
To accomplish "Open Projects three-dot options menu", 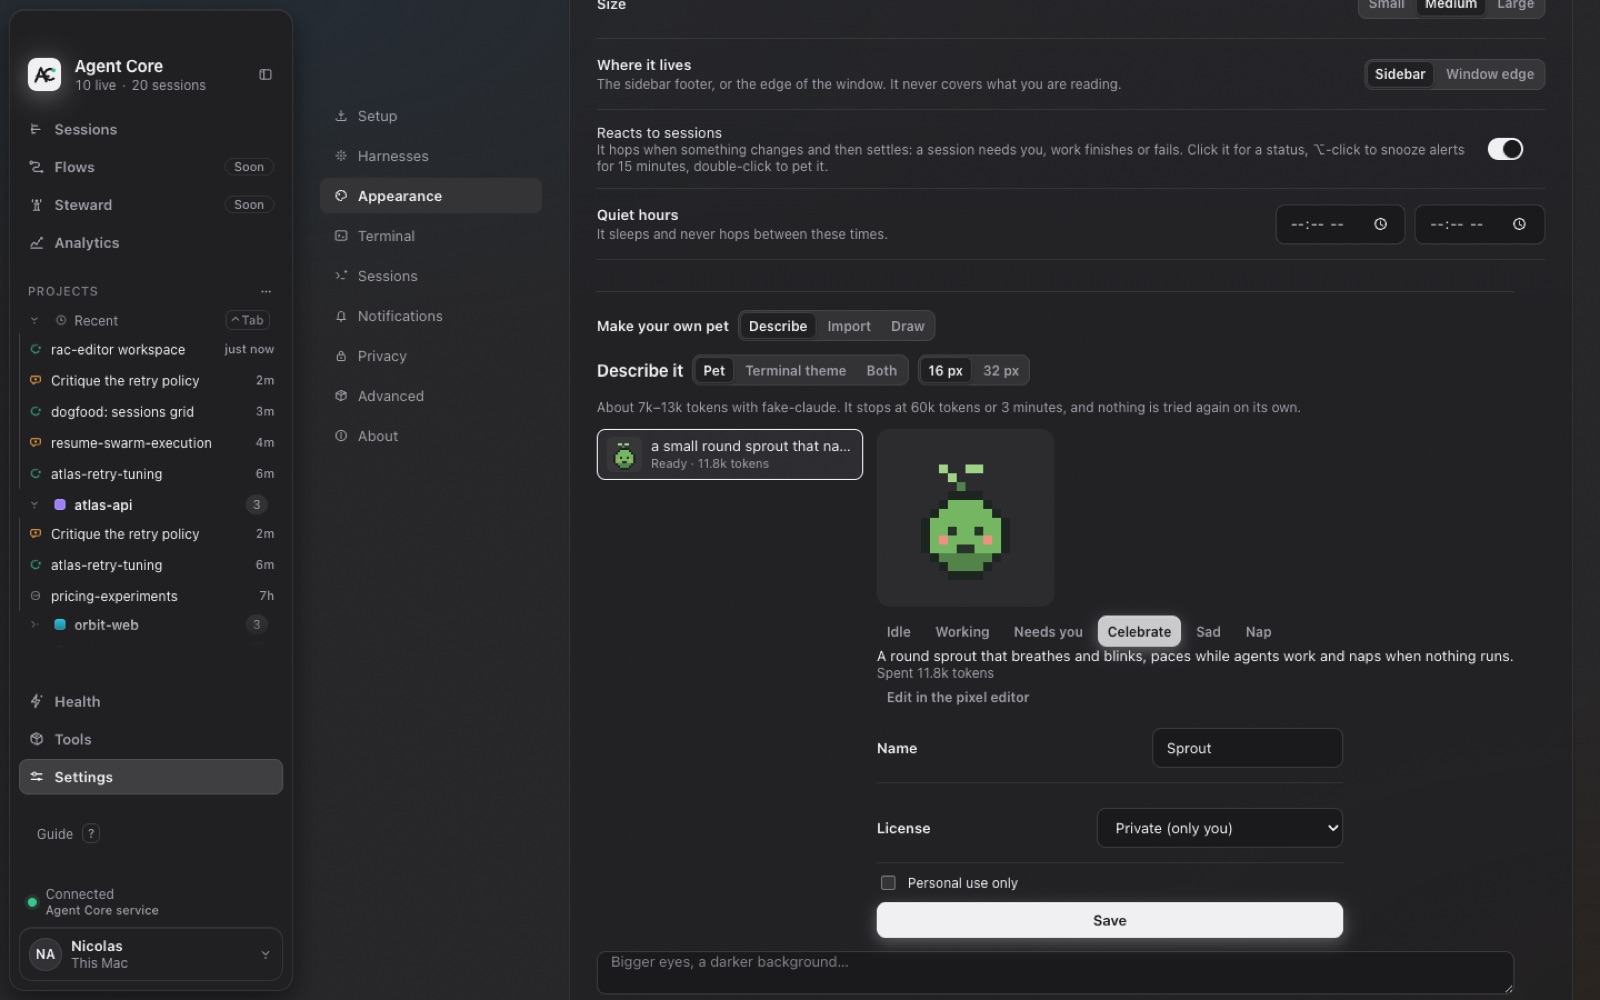I will 266,291.
